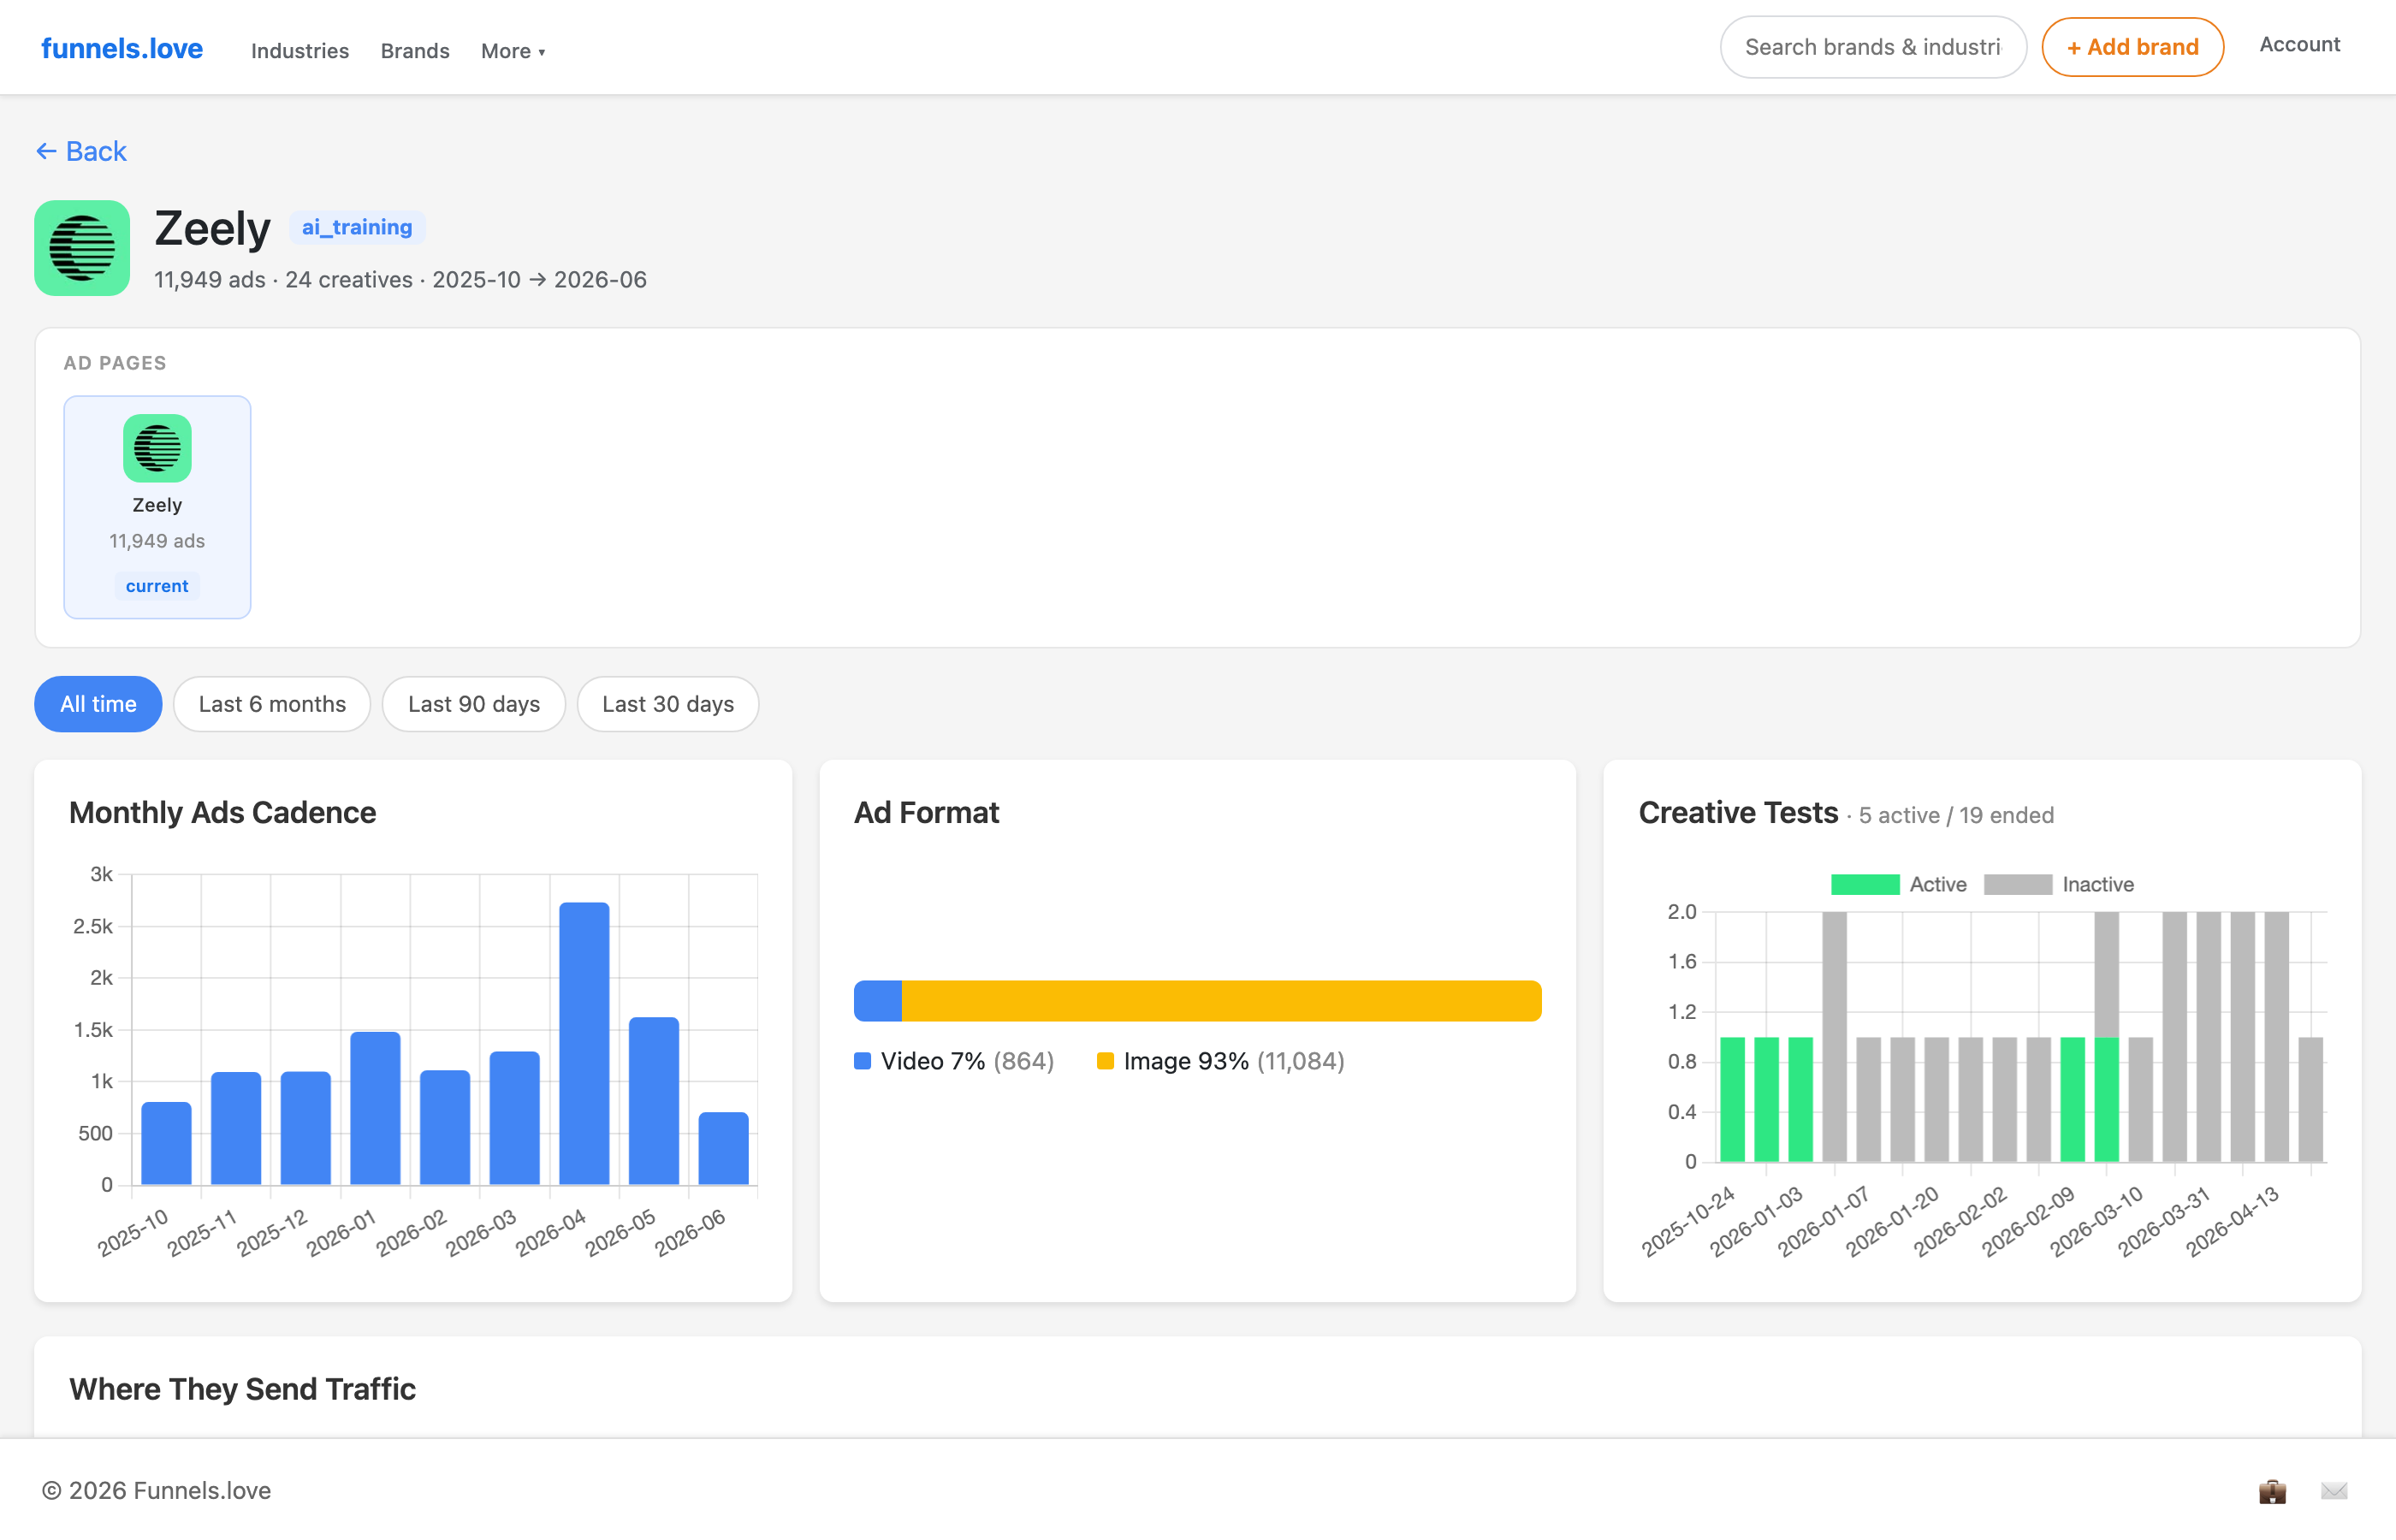Open the Account link
The width and height of the screenshot is (2396, 1540).
pos(2299,44)
